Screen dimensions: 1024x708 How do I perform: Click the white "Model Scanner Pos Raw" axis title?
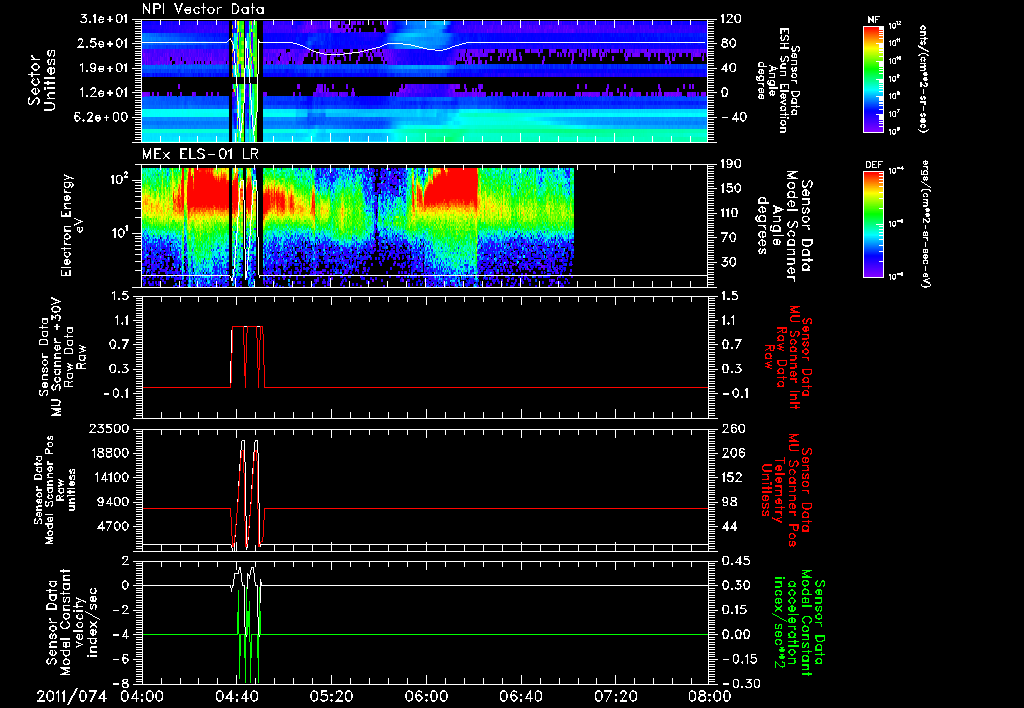click(55, 490)
